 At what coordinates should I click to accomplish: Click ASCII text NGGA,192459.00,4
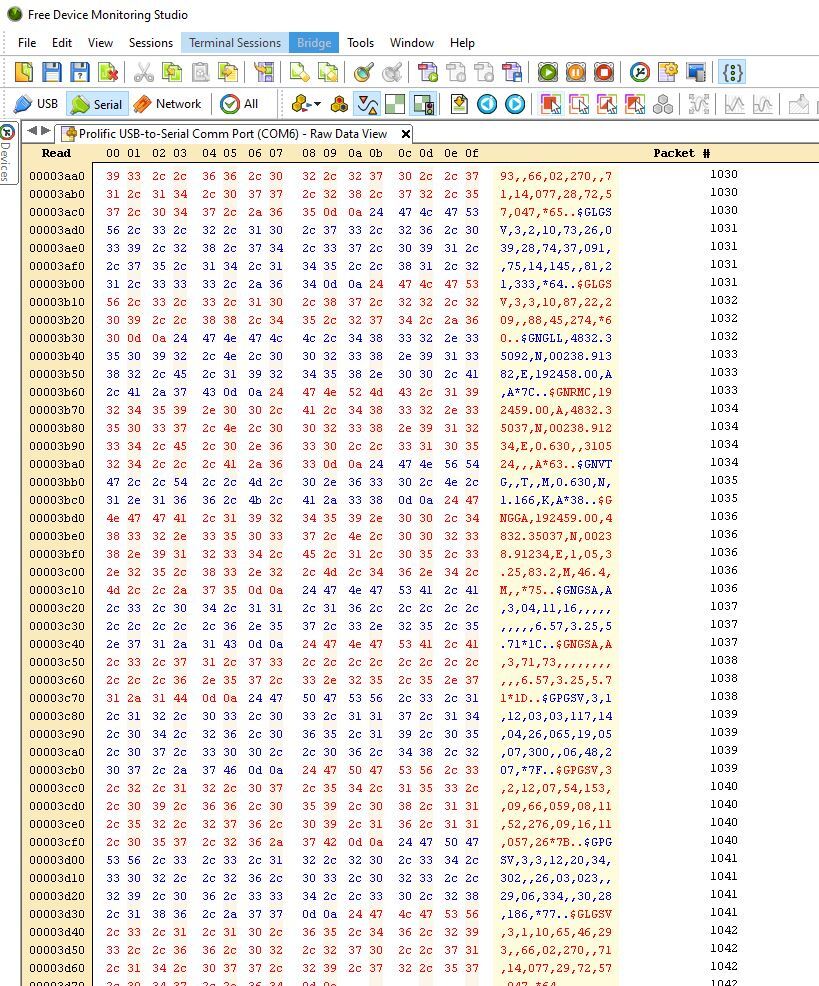(556, 518)
